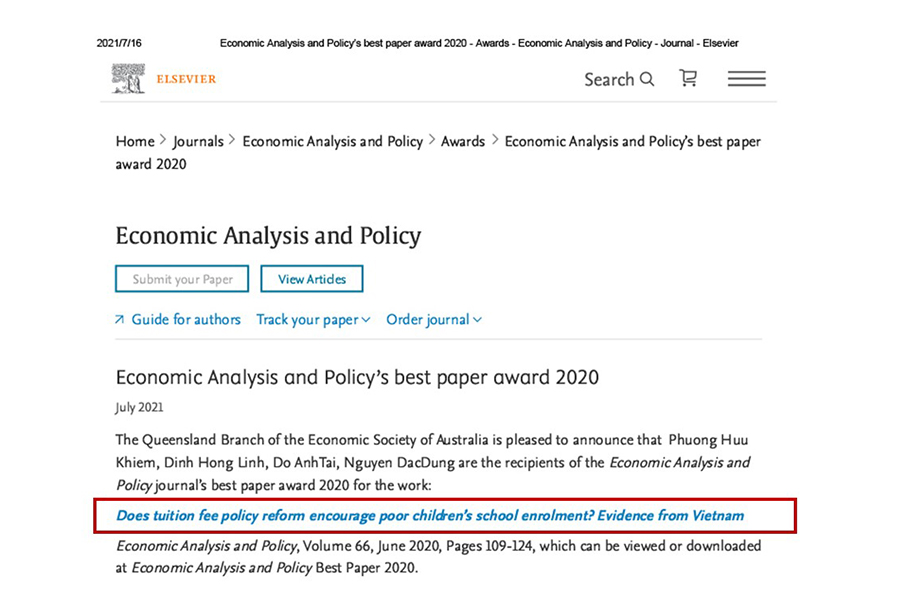Click the Economic Analysis and Policy journal title
The height and width of the screenshot is (600, 900).
(268, 236)
